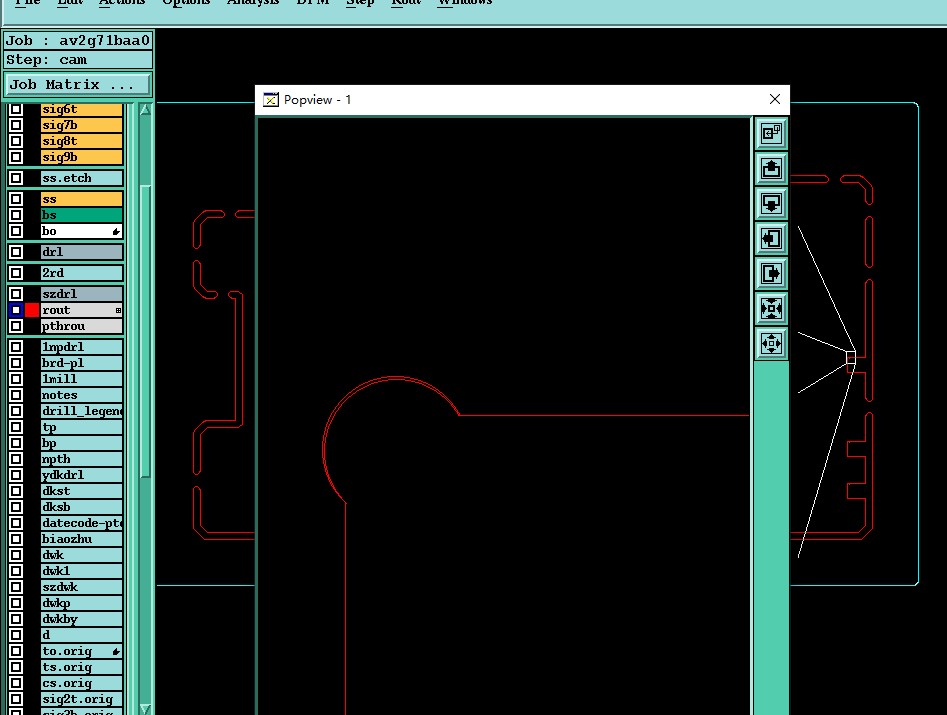
Task: Click the grid marker icon on the rout layer
Action: click(x=118, y=310)
